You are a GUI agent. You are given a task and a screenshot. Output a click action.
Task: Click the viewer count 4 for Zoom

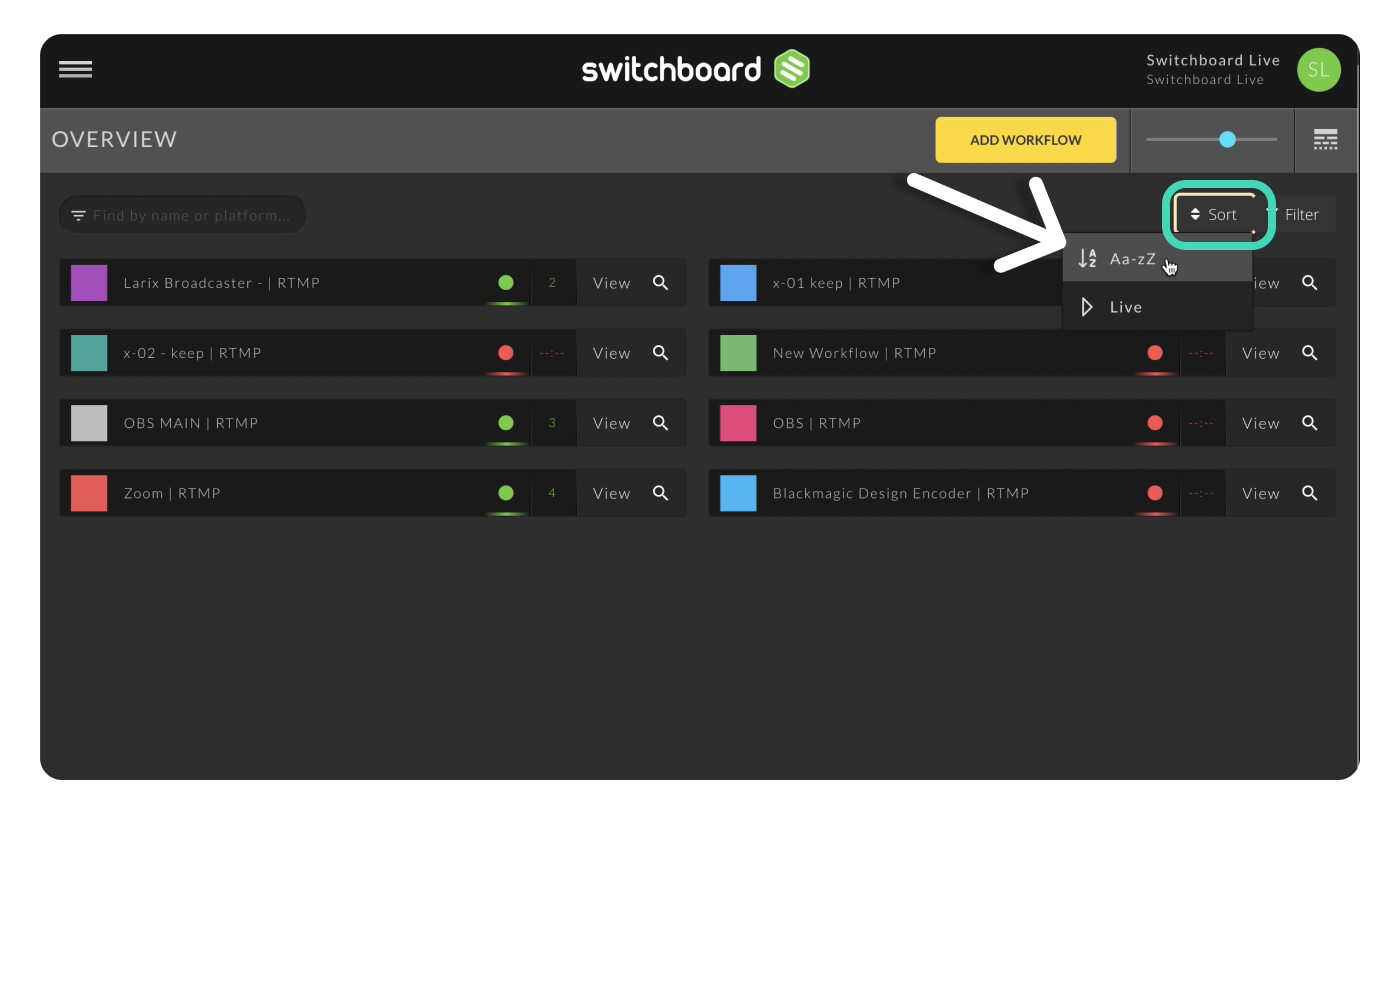tap(551, 493)
